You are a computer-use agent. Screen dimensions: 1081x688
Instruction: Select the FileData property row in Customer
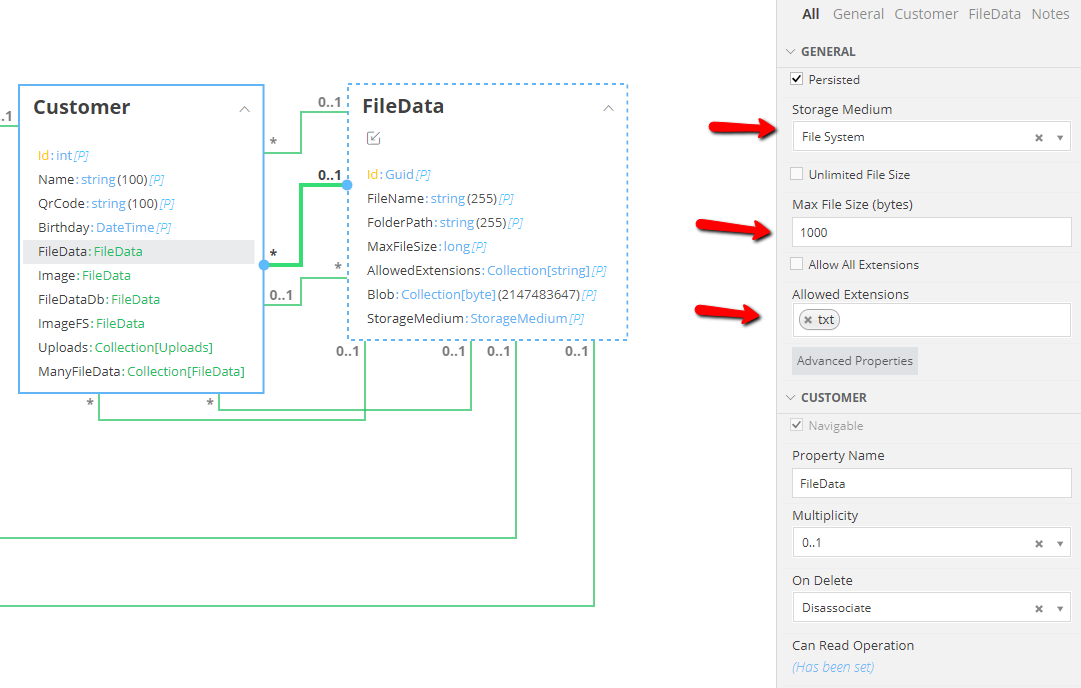point(138,252)
